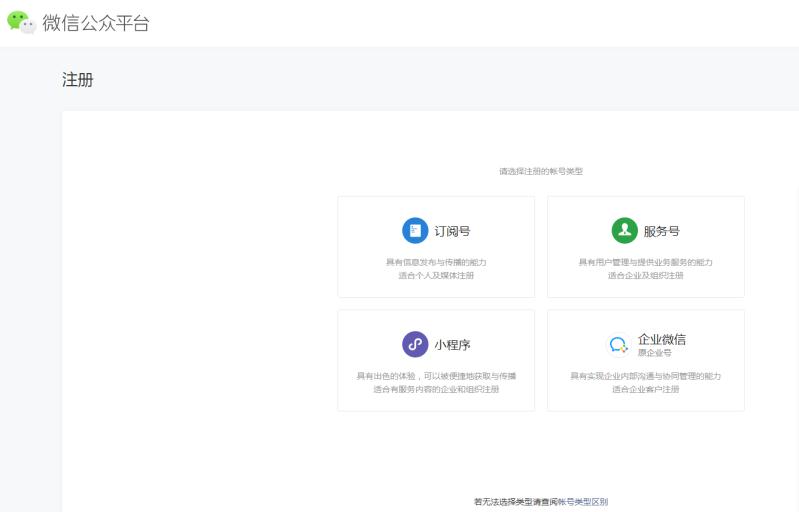Viewport: 799px width, 512px height.
Task: Select the 订阅号 account type title
Action: (452, 231)
